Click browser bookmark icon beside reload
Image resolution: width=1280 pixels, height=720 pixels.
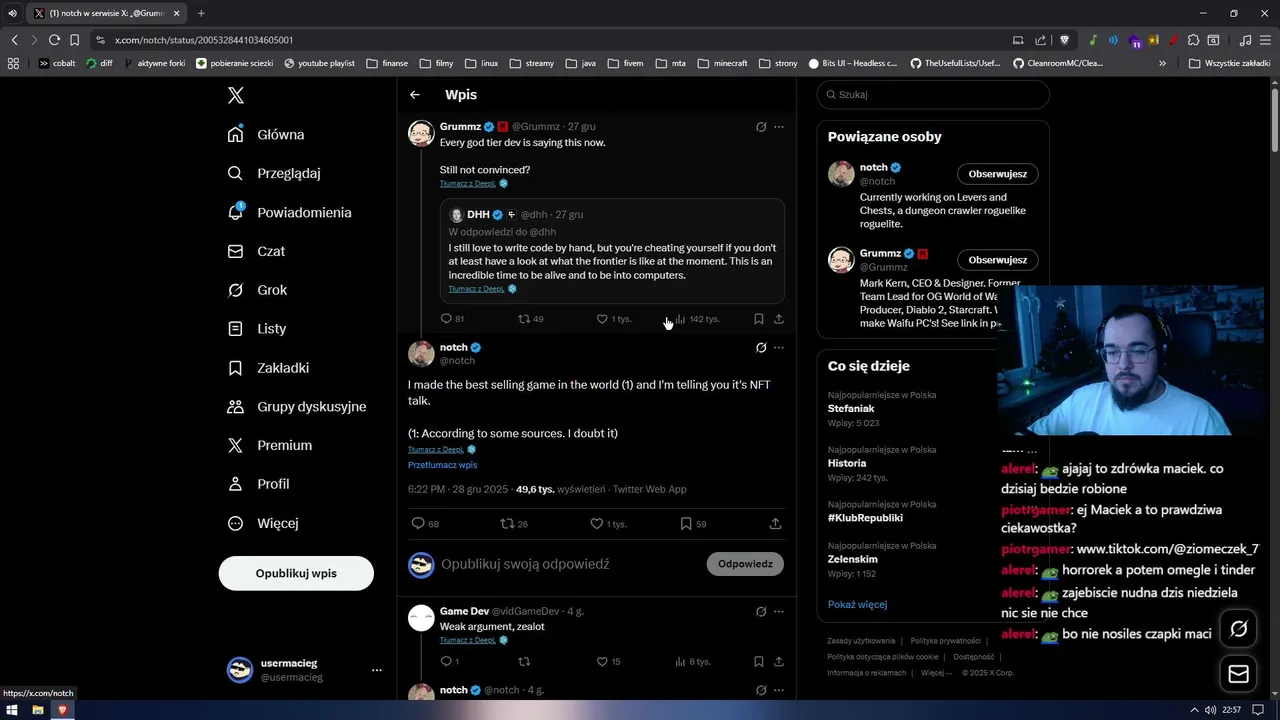(74, 40)
